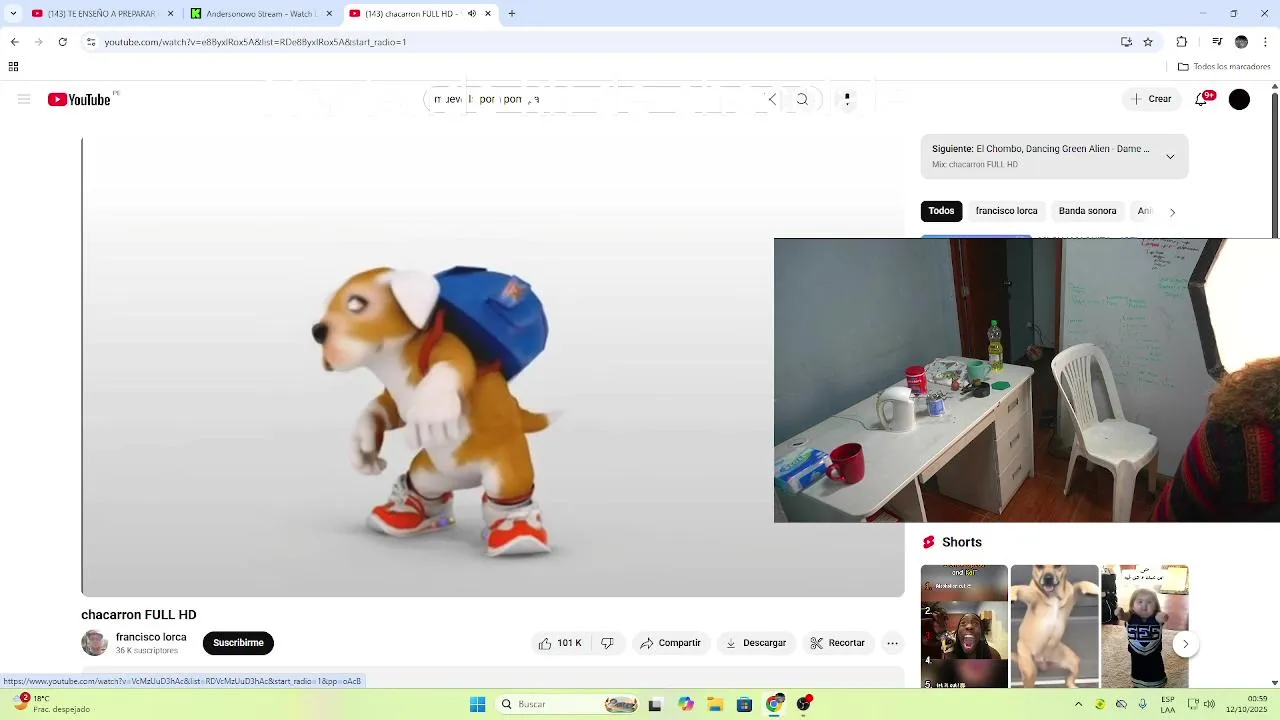Select the Todos filter chip

[x=941, y=211]
